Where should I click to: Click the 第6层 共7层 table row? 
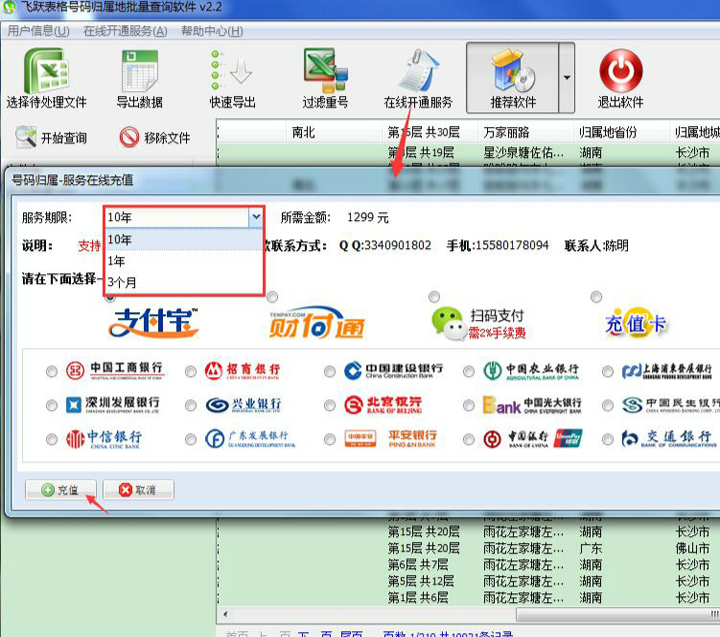pyautogui.click(x=468, y=564)
